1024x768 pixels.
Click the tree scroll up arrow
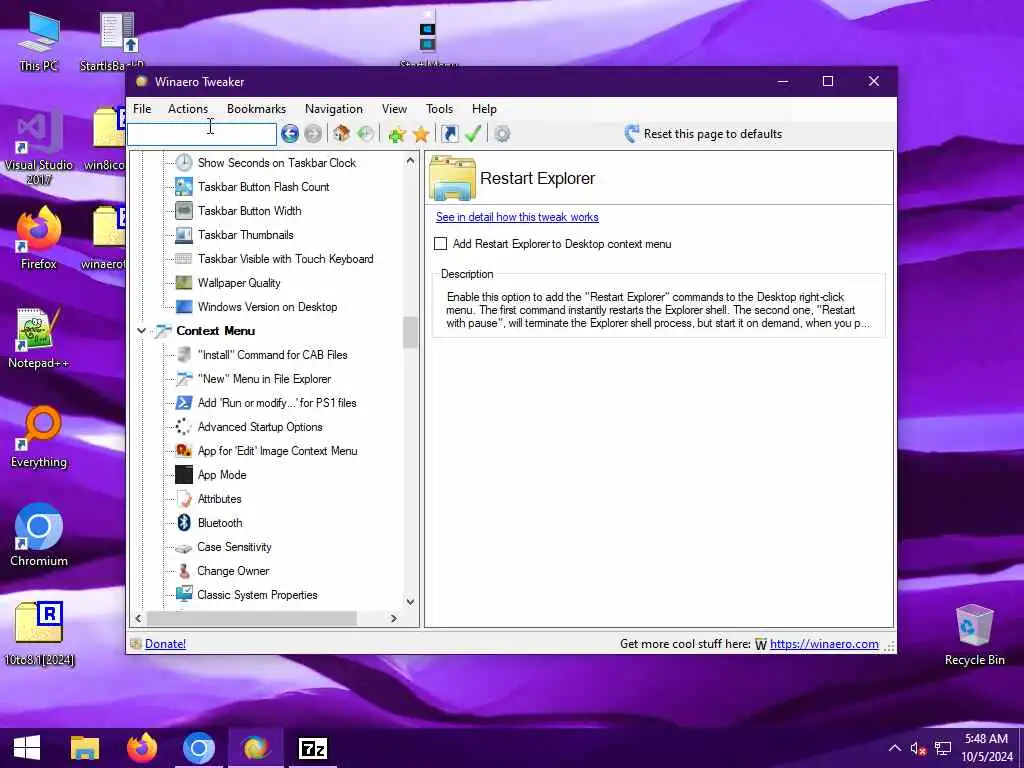coord(410,161)
